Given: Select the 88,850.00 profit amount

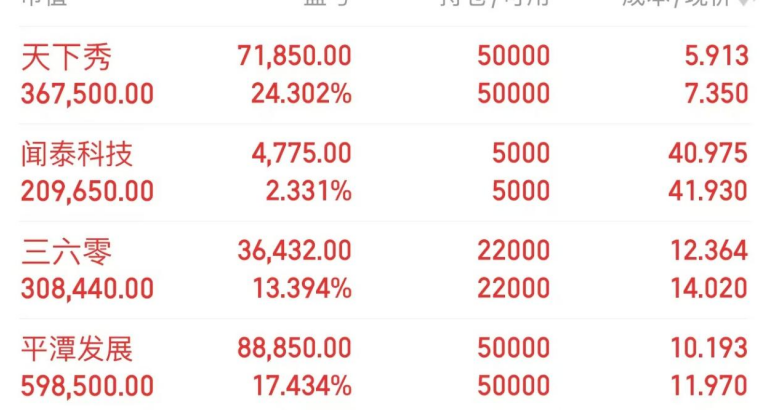Looking at the screenshot, I should coord(294,348).
